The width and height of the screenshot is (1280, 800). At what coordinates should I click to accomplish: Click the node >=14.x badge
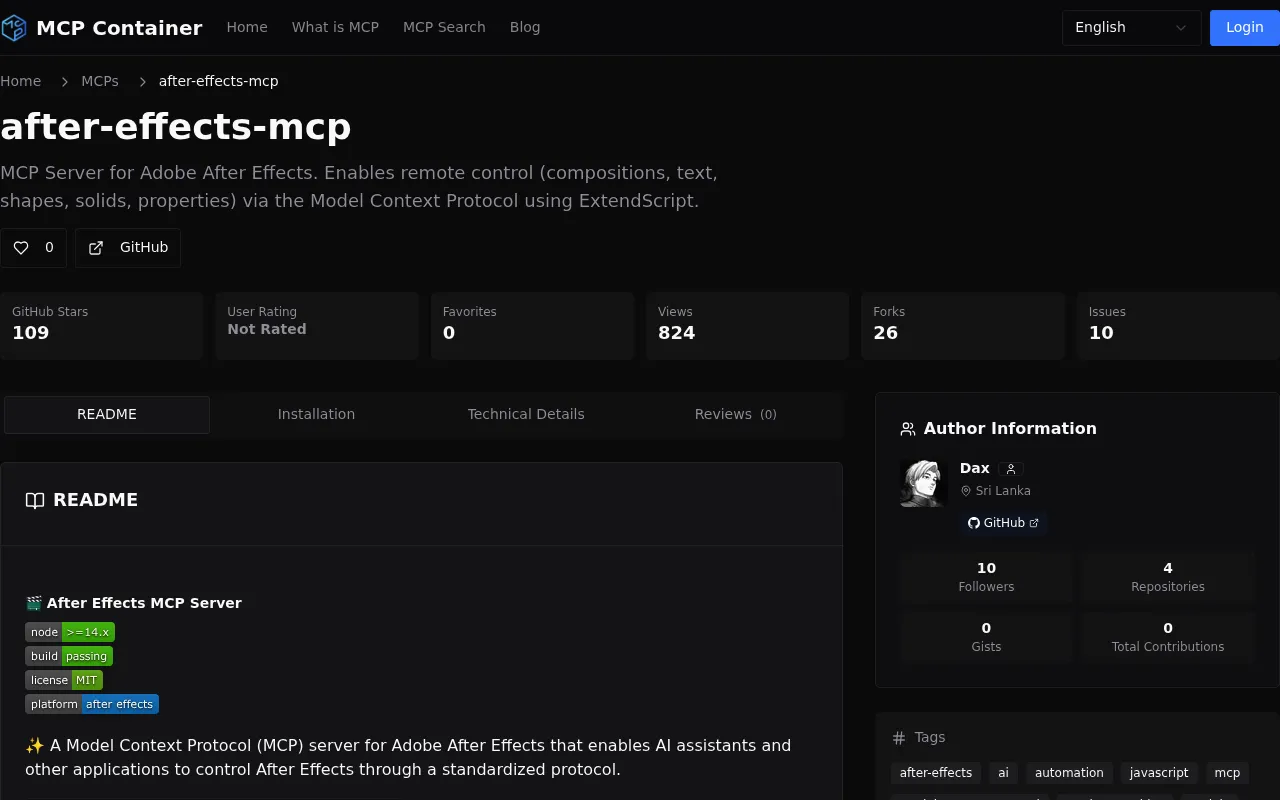(x=70, y=632)
